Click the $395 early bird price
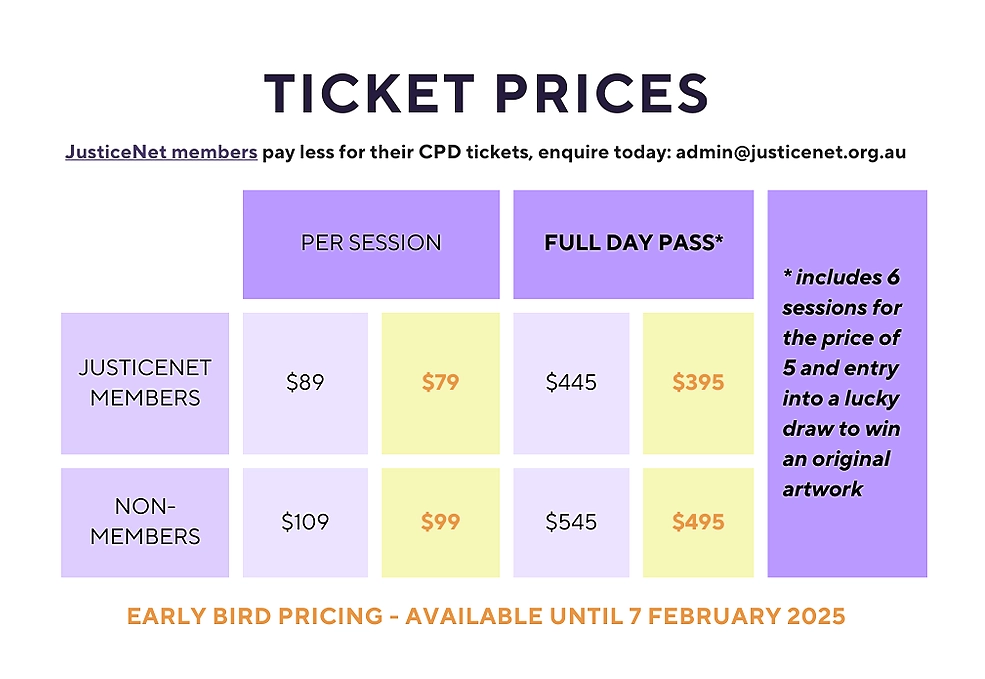Screen dimensions: 985x679 point(698,382)
